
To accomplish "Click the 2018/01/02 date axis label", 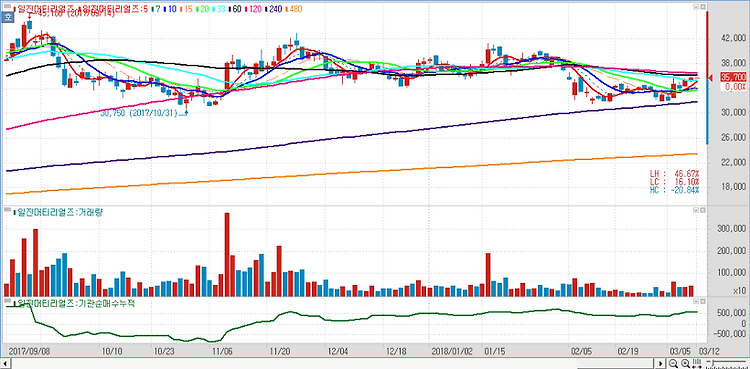I will pyautogui.click(x=451, y=351).
